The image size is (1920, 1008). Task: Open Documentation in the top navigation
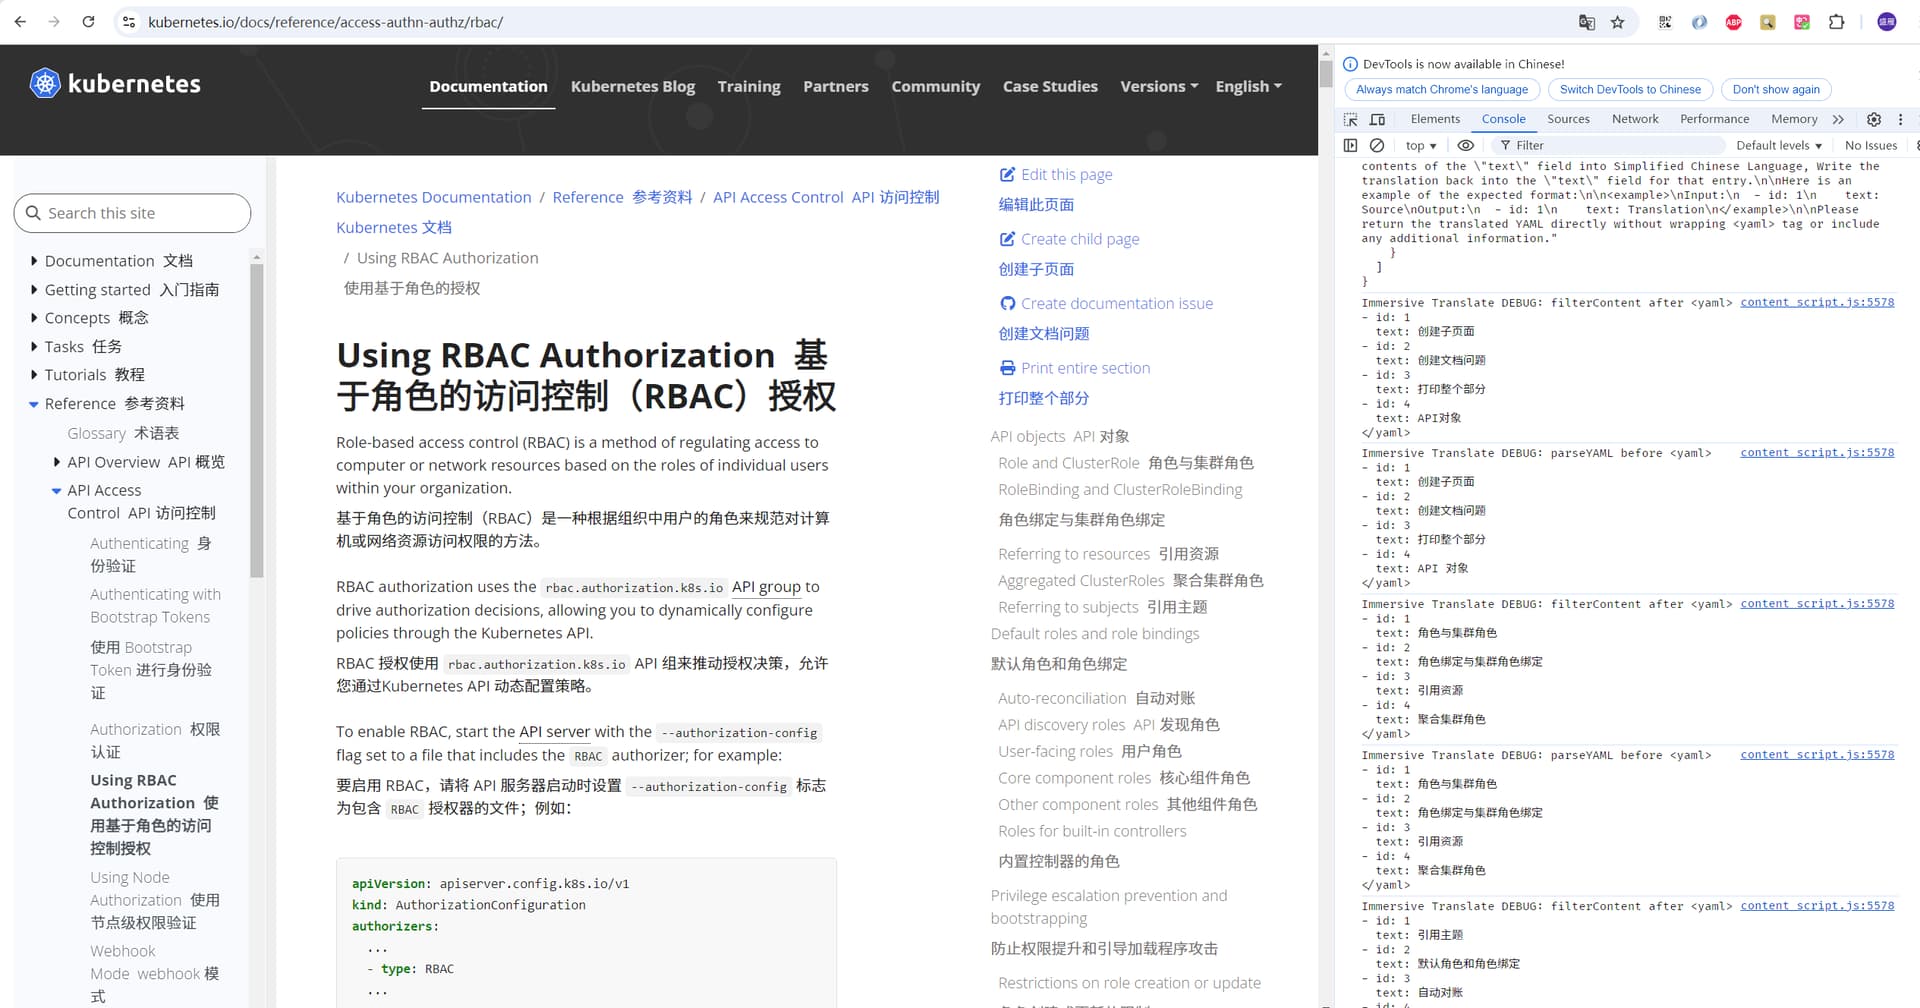click(x=488, y=86)
